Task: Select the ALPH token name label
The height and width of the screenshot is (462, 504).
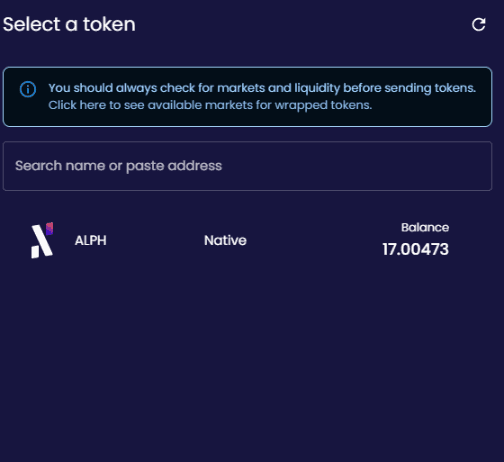Action: pos(91,240)
